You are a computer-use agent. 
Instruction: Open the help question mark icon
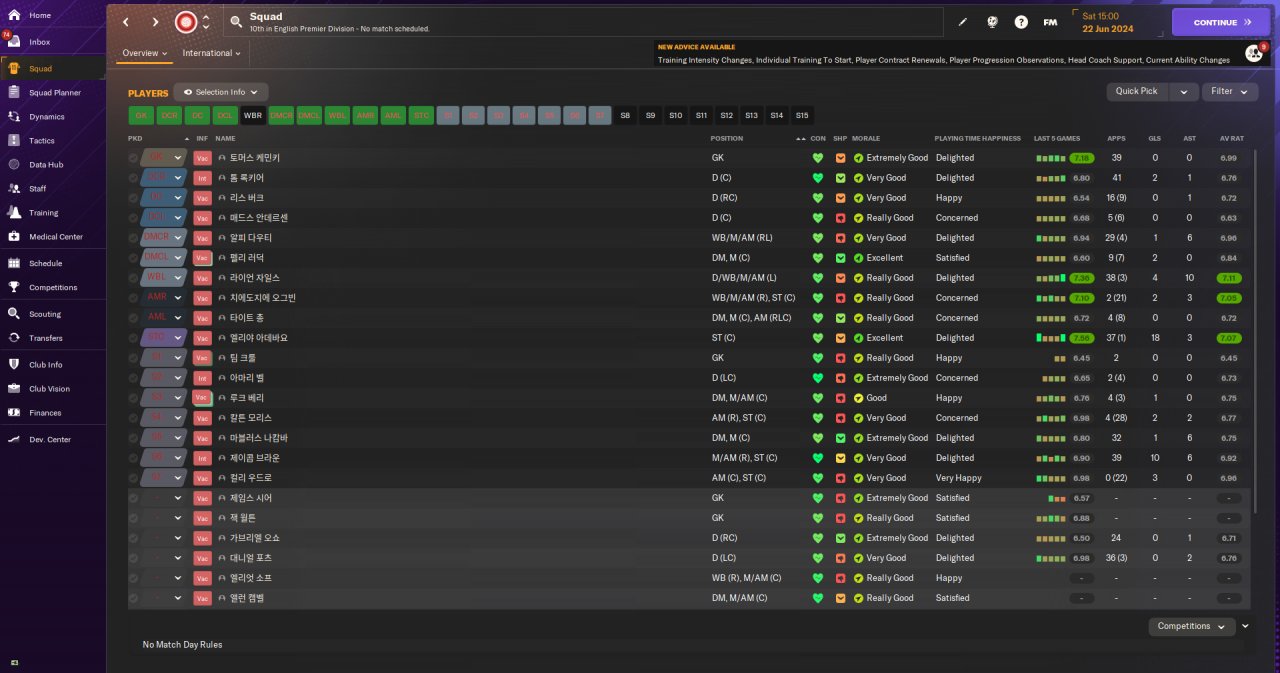coord(1021,22)
